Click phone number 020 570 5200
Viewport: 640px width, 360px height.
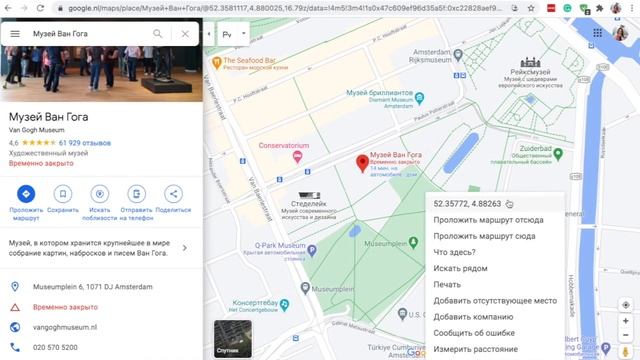[55, 347]
